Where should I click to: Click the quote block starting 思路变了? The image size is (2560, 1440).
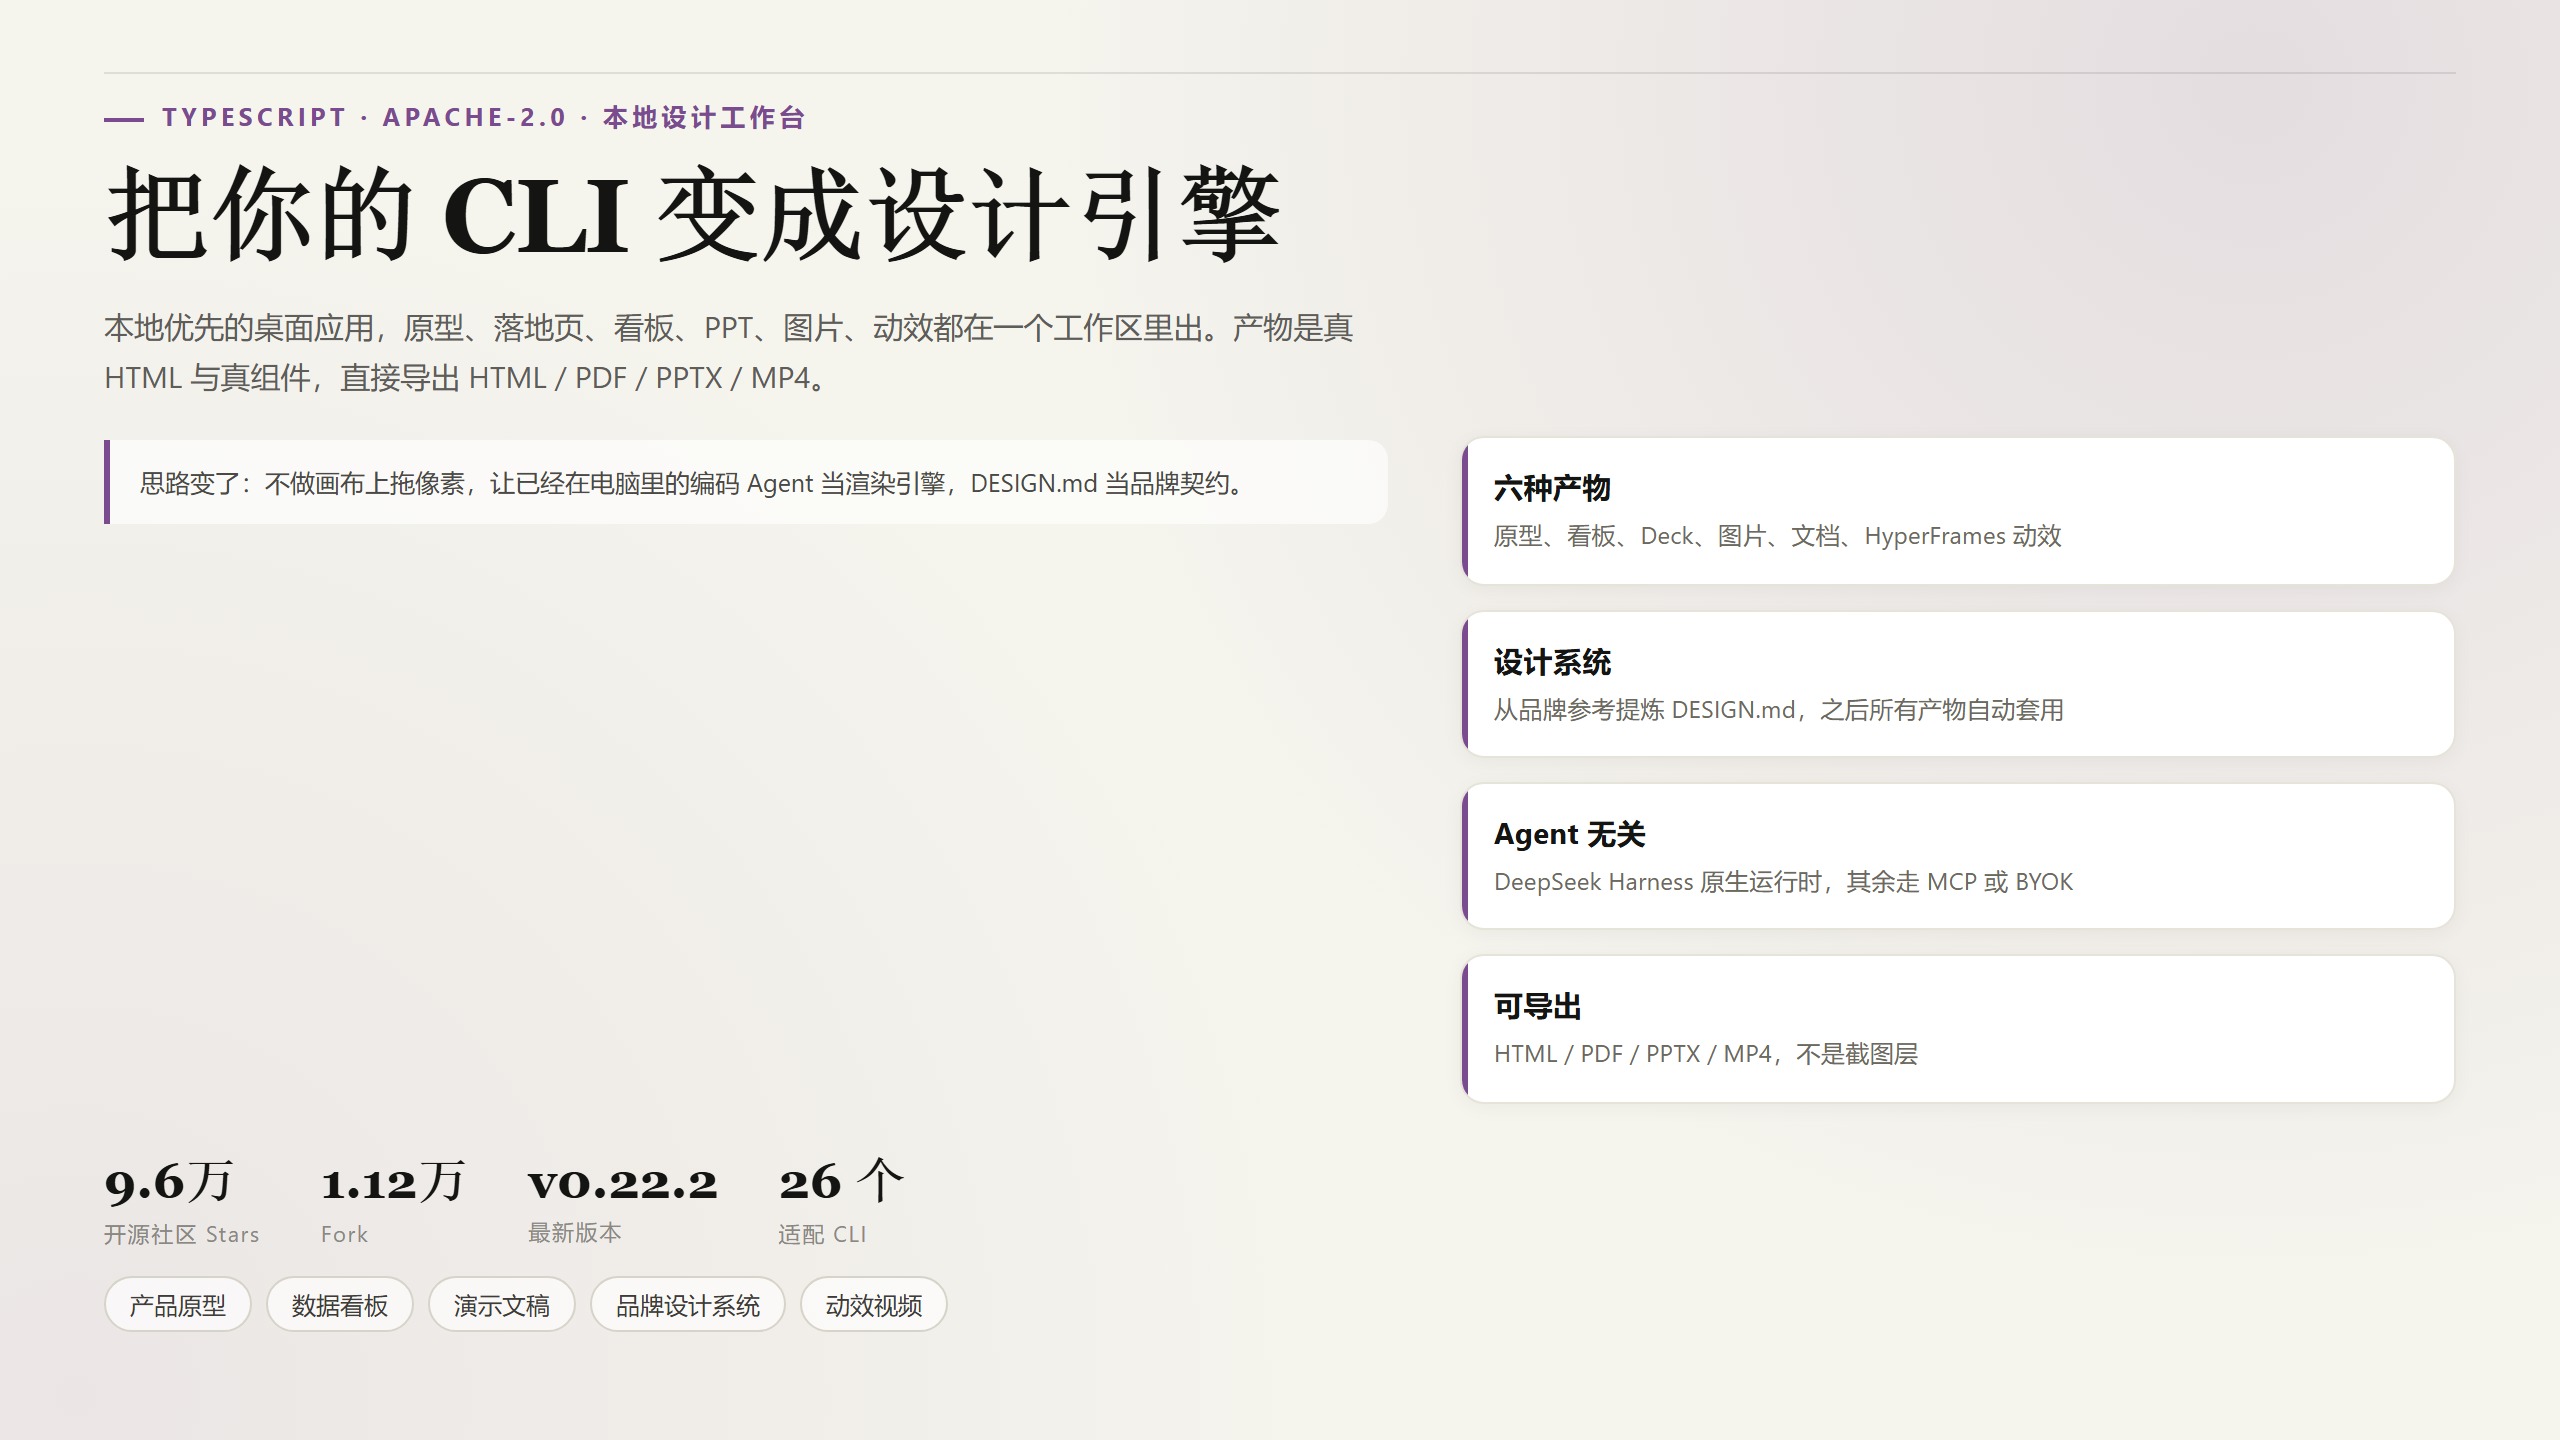pyautogui.click(x=746, y=482)
